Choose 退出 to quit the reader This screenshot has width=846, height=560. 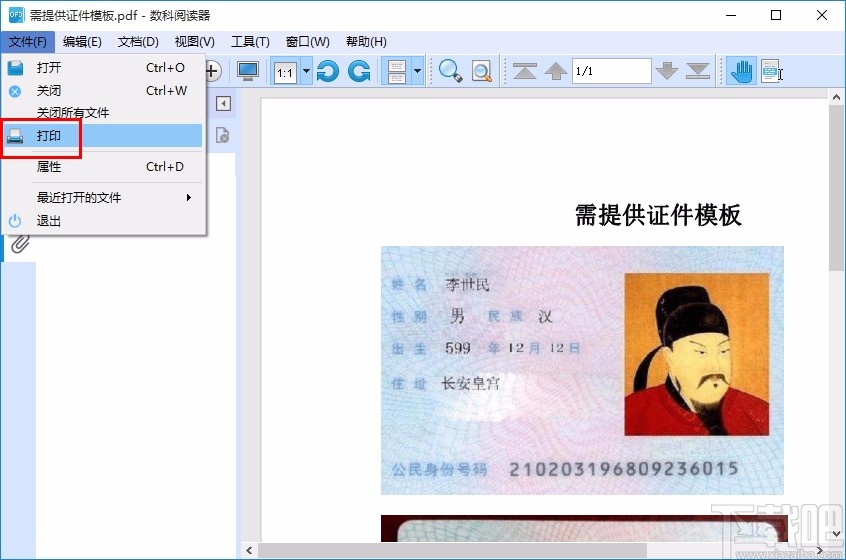click(103, 221)
